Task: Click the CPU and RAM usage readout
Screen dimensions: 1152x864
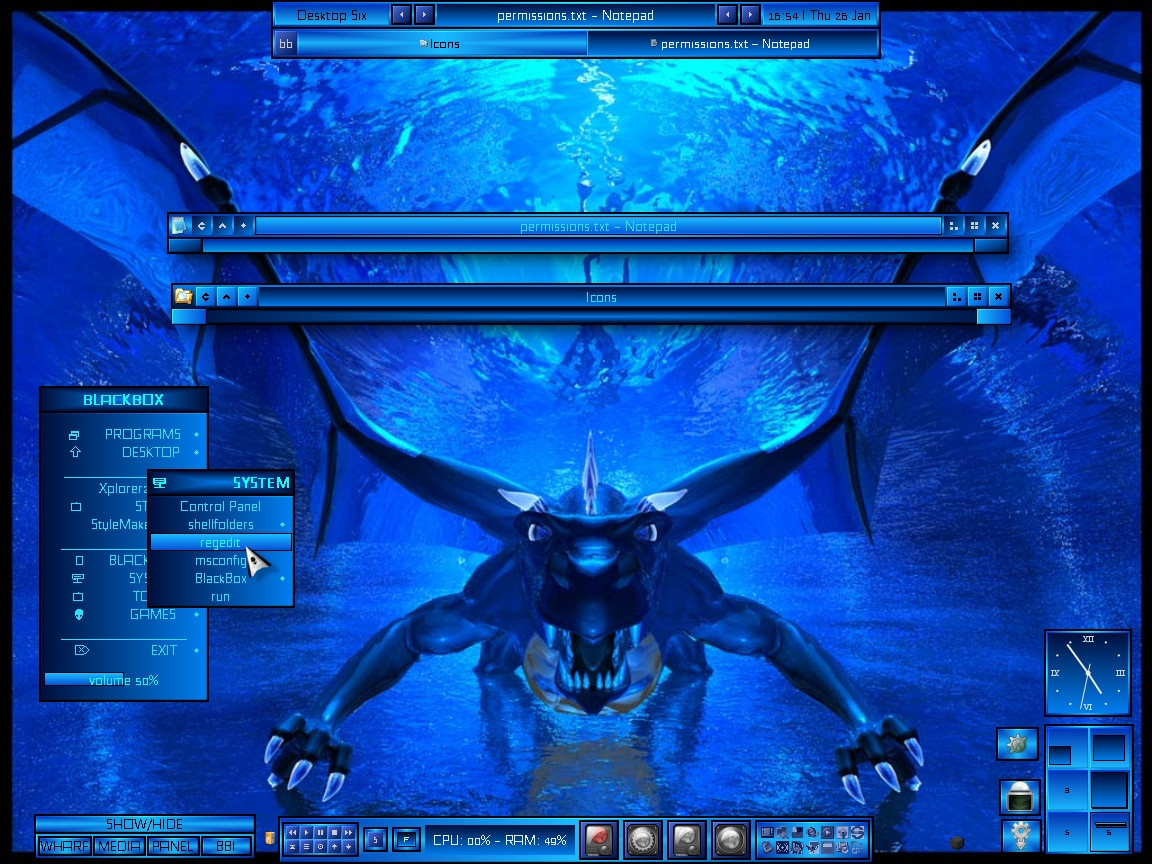Action: (500, 840)
